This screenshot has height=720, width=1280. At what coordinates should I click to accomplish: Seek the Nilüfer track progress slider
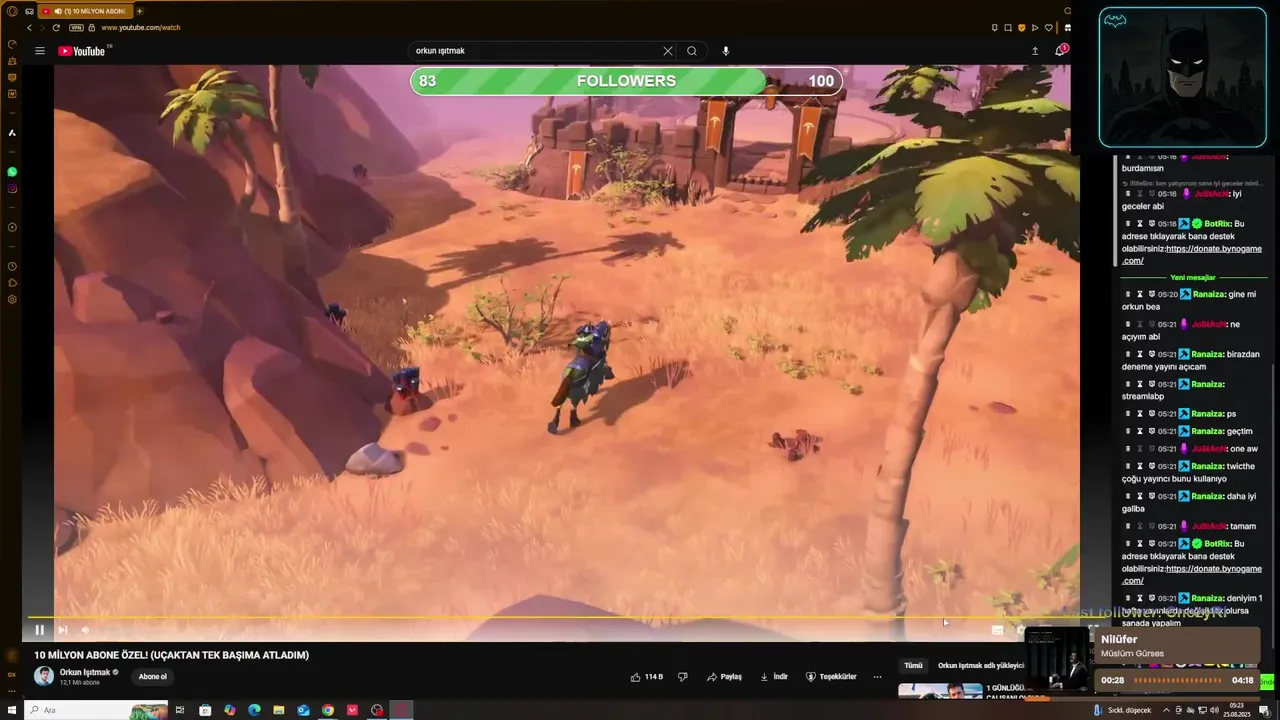[1178, 680]
